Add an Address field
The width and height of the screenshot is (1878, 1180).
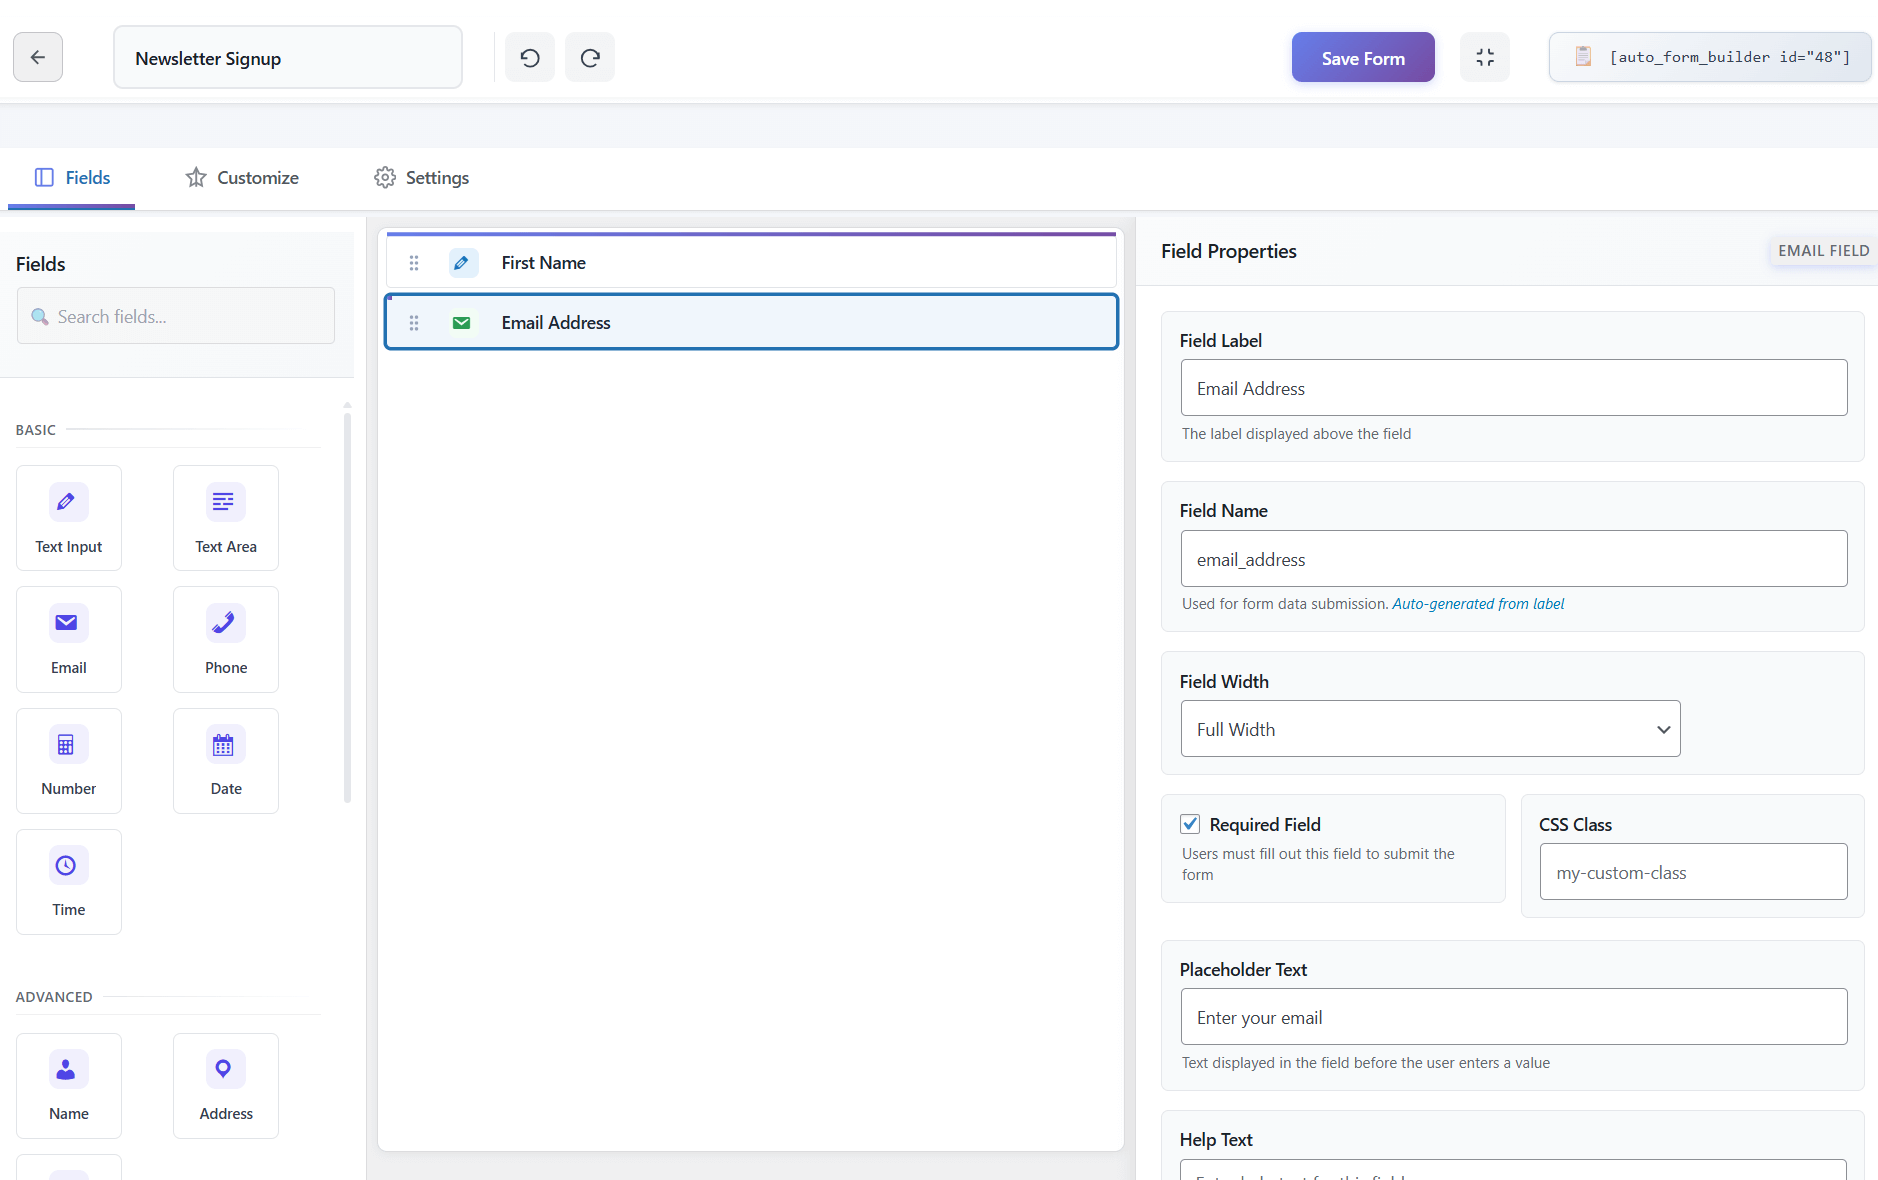coord(225,1085)
